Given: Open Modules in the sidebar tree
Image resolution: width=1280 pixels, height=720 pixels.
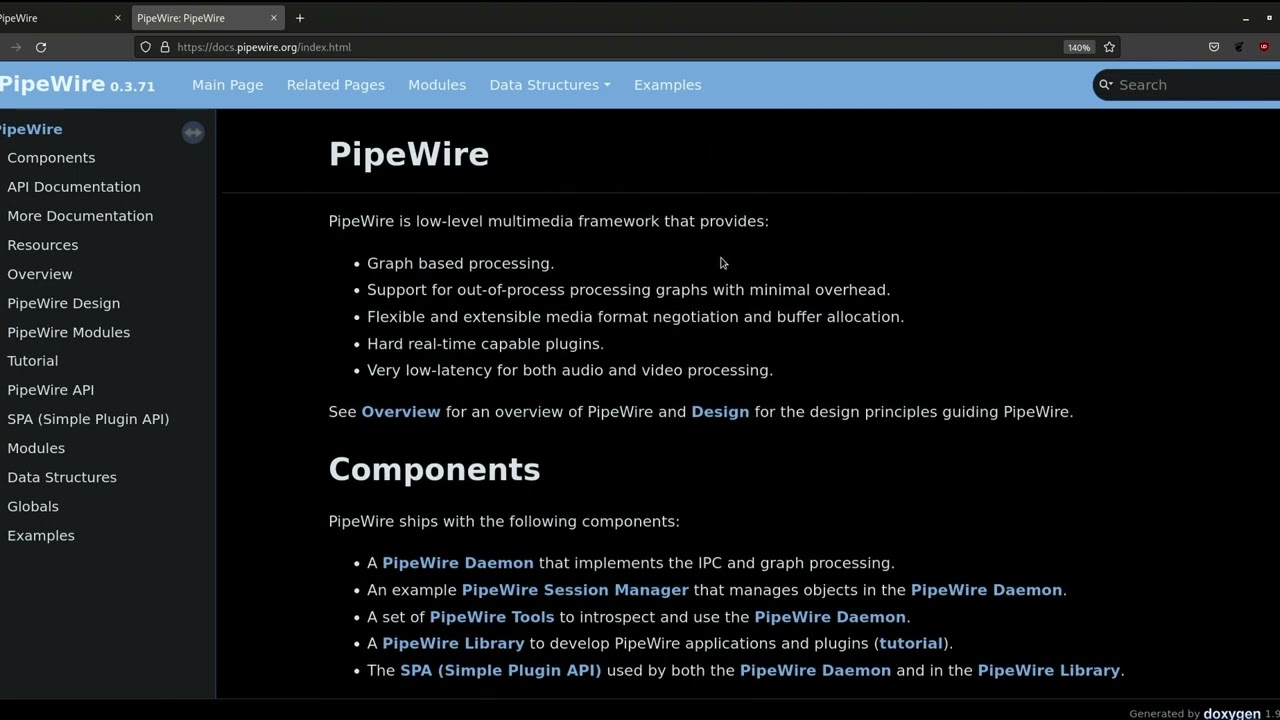Looking at the screenshot, I should point(36,448).
